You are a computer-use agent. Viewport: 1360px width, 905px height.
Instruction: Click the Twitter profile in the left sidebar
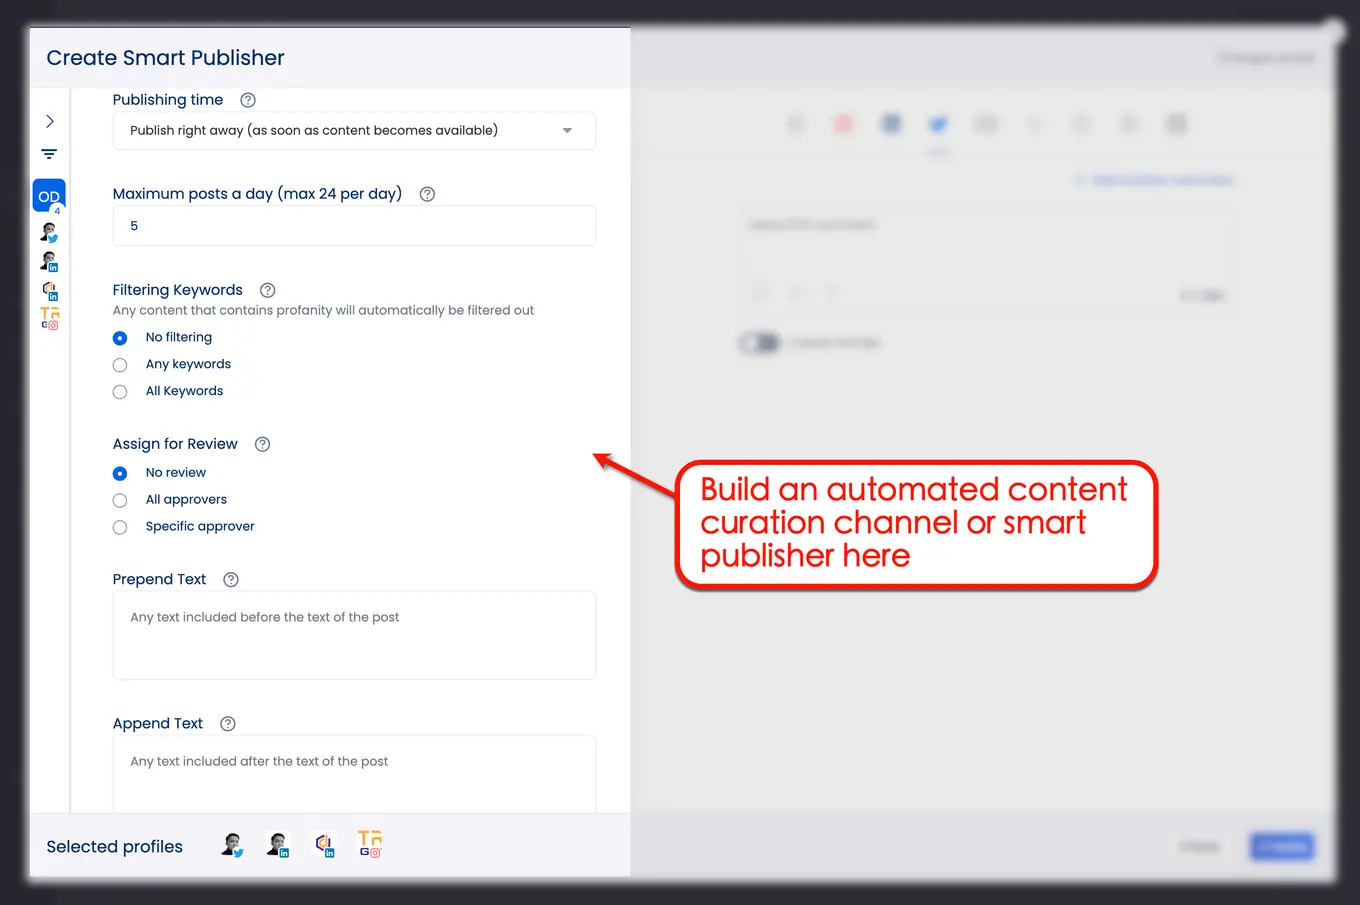pyautogui.click(x=49, y=232)
